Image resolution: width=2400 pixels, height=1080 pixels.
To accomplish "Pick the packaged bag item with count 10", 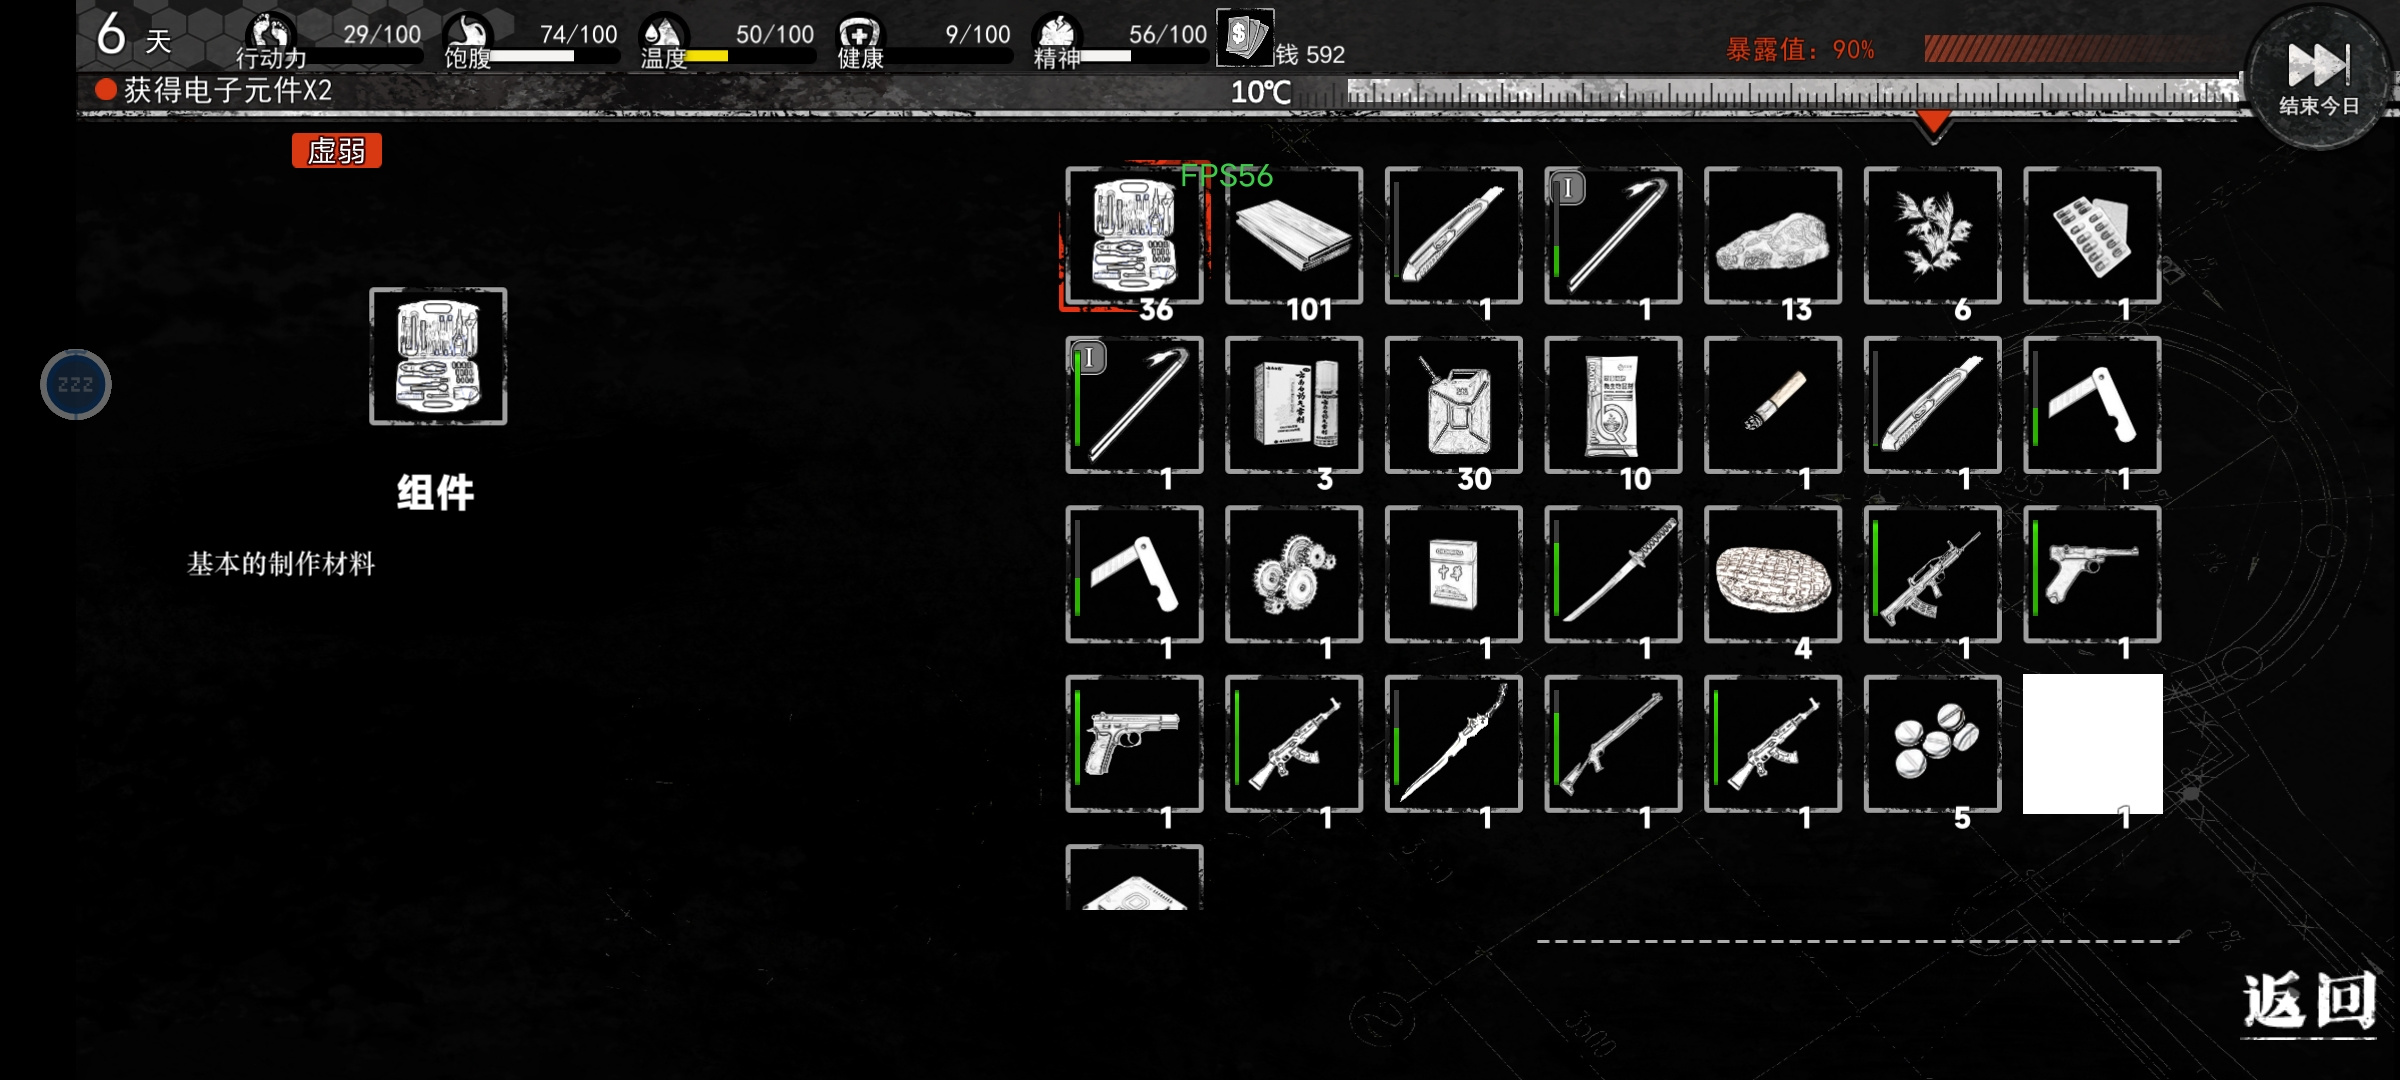I will (1613, 405).
